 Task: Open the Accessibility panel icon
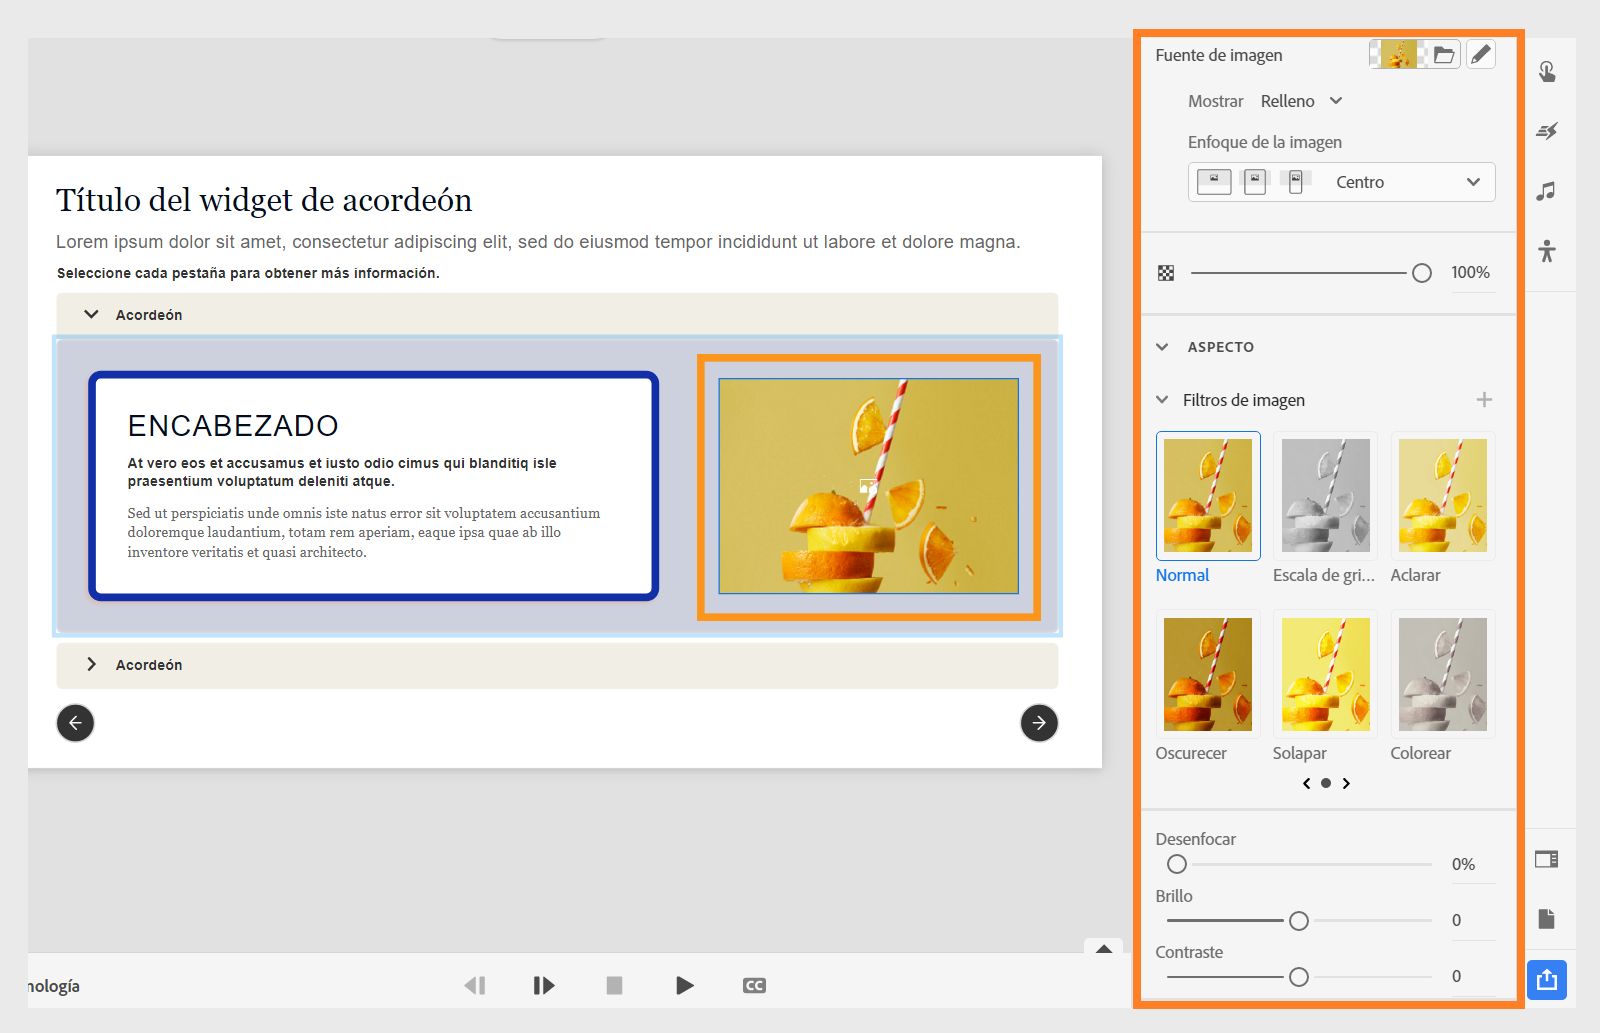click(x=1547, y=251)
